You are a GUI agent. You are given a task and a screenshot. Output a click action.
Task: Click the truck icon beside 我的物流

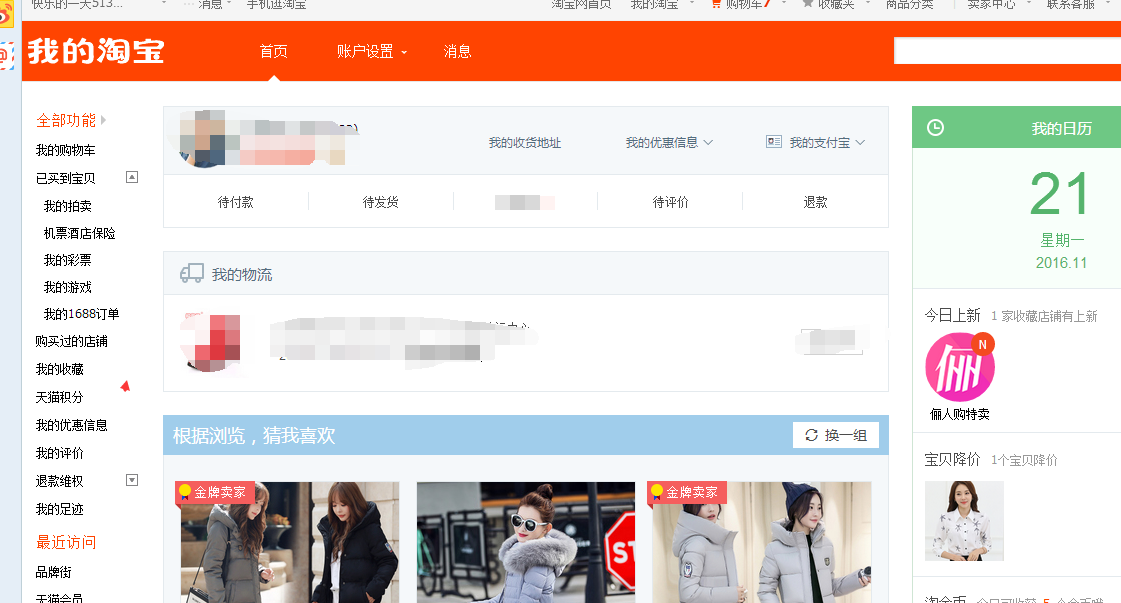tap(192, 273)
